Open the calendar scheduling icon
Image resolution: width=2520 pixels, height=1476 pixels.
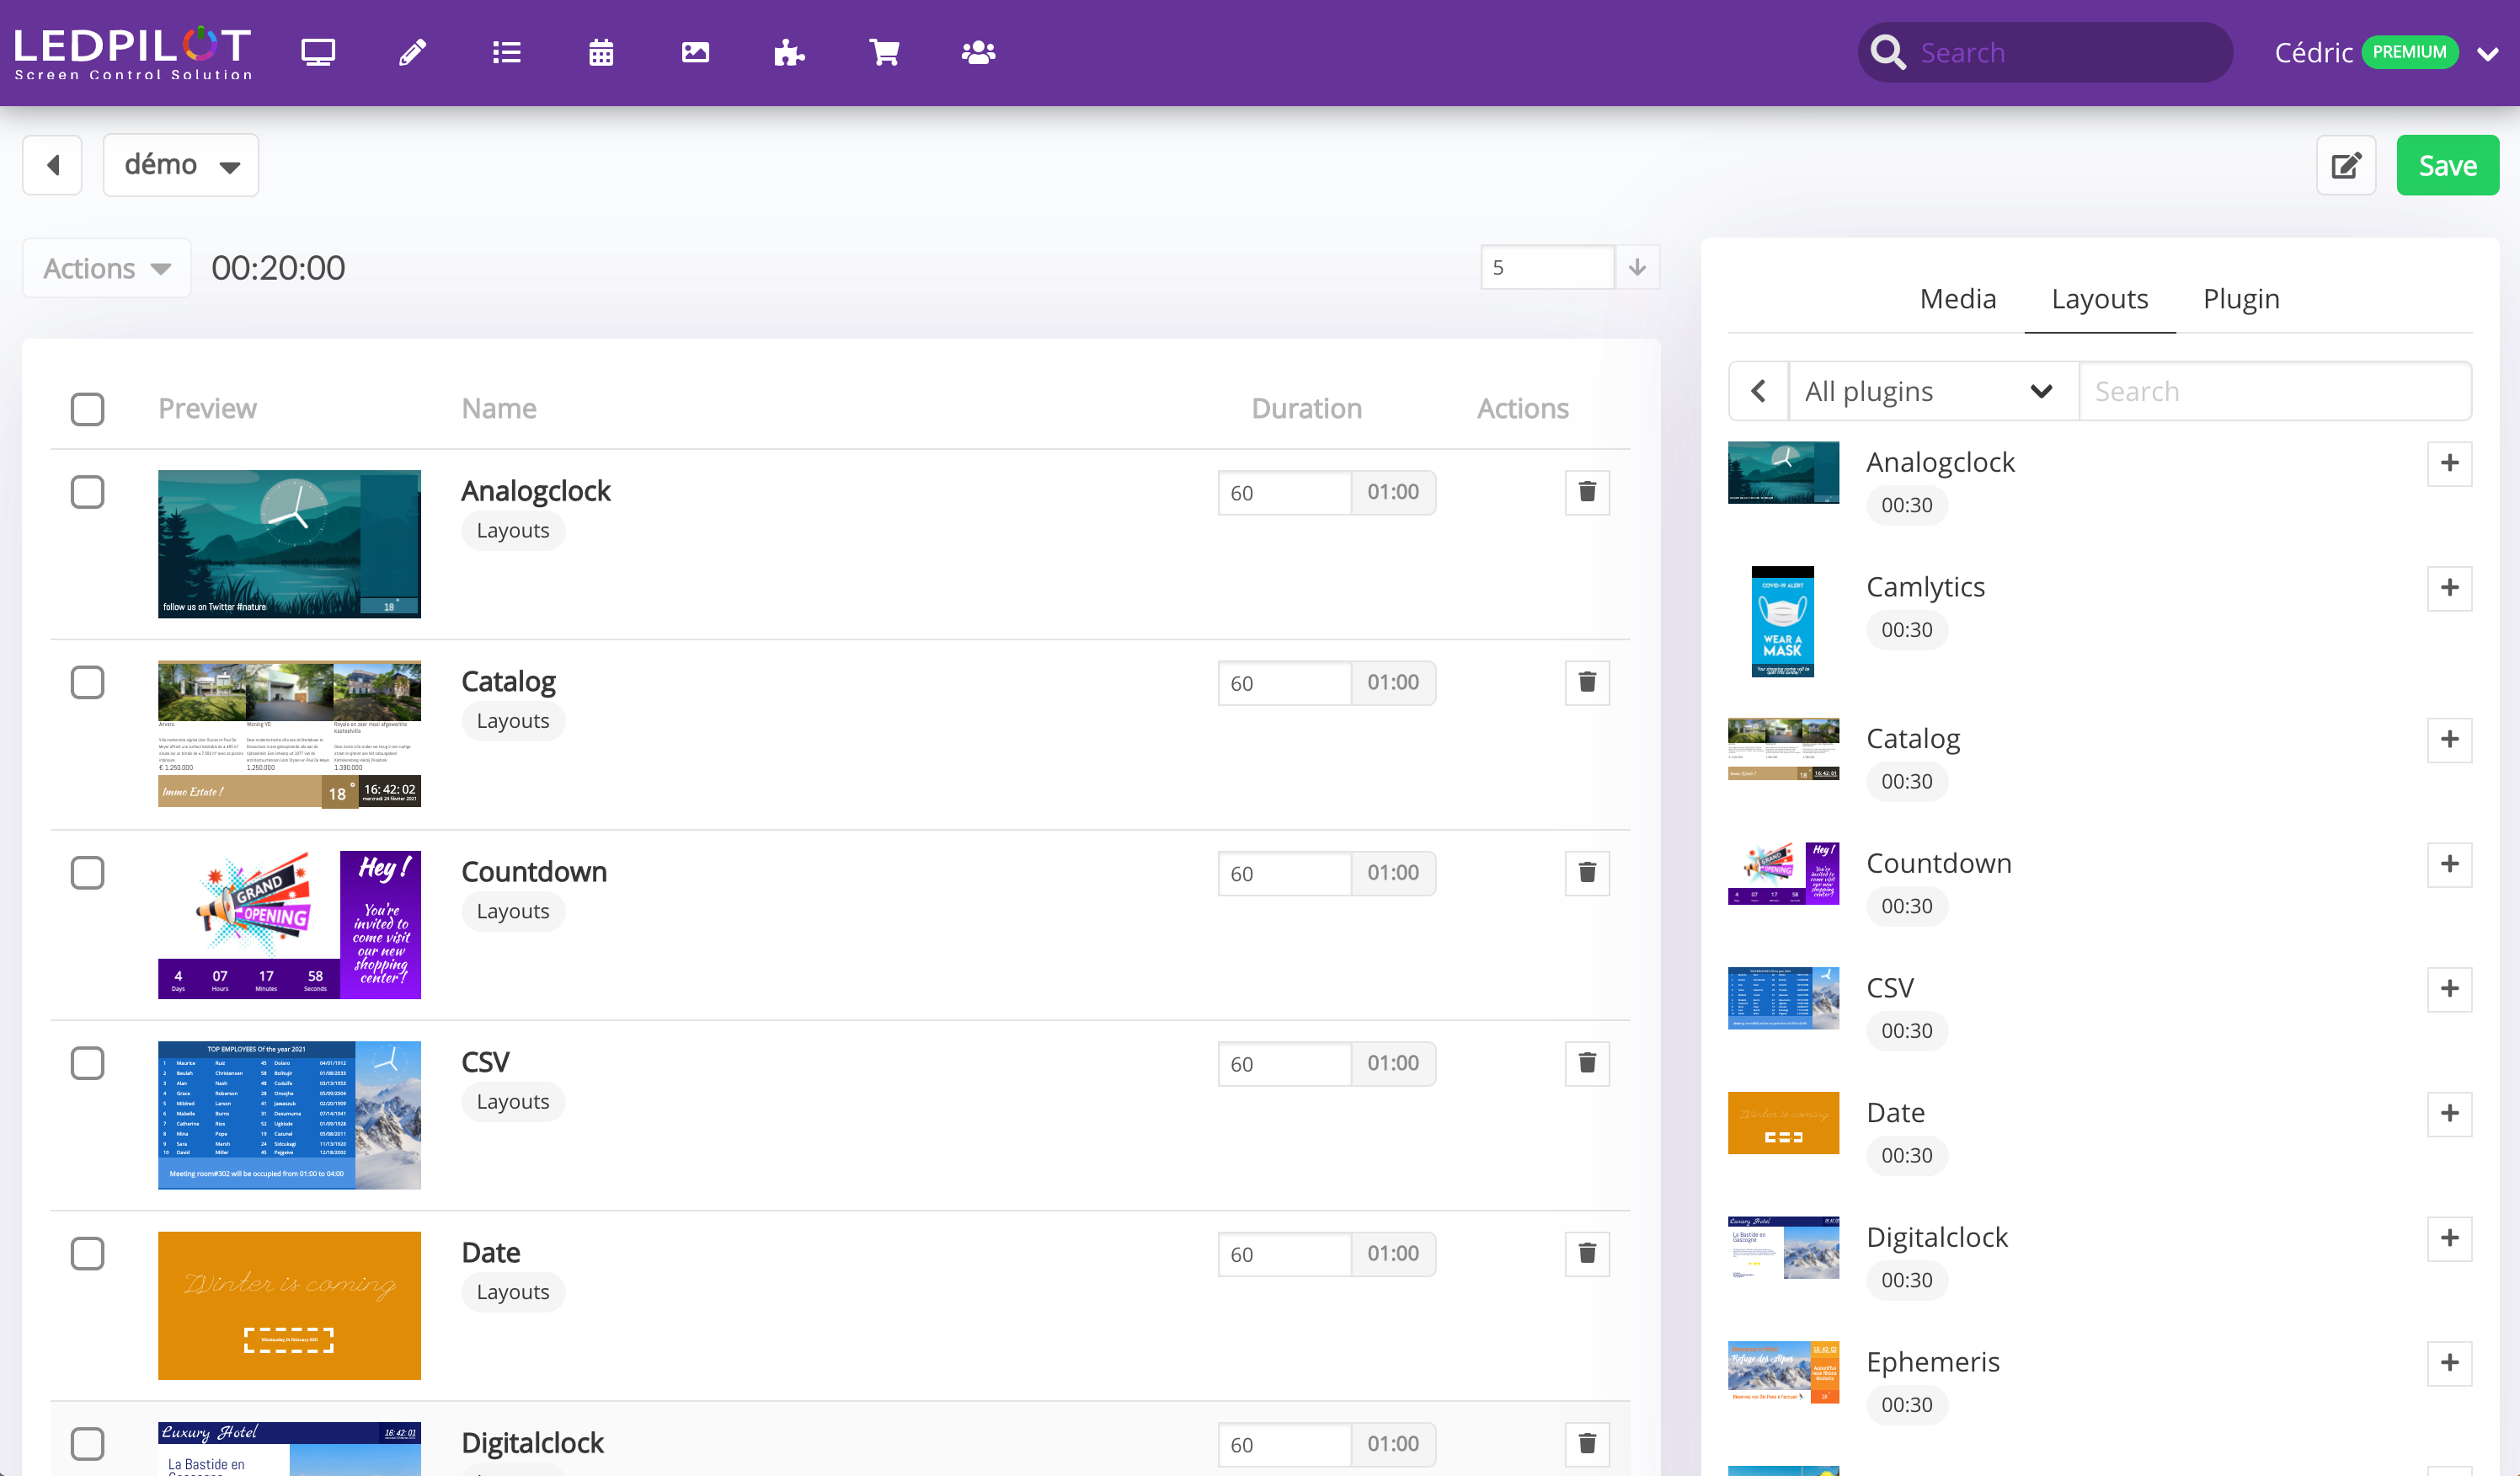600,52
